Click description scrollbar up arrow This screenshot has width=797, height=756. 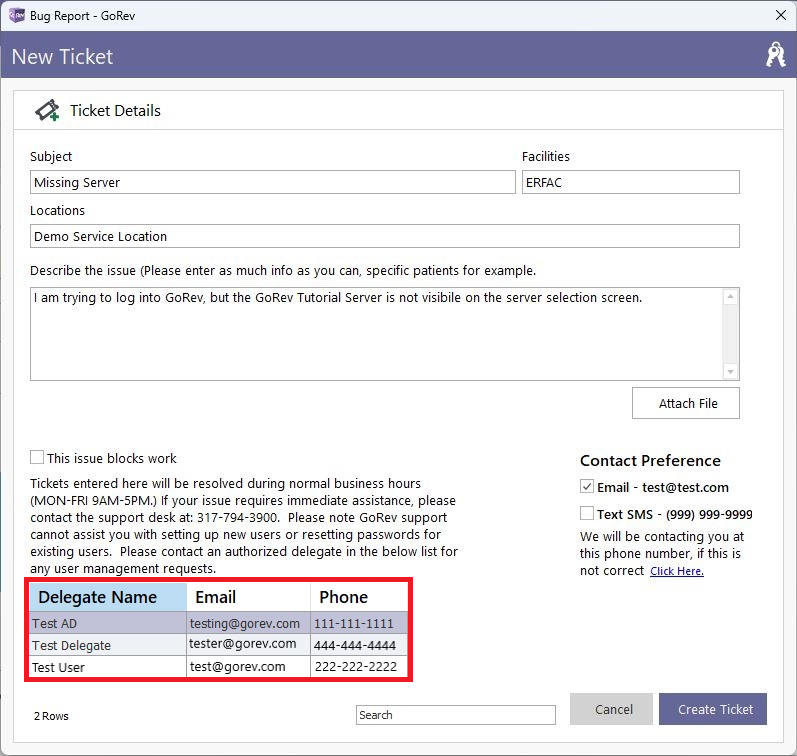pyautogui.click(x=730, y=296)
